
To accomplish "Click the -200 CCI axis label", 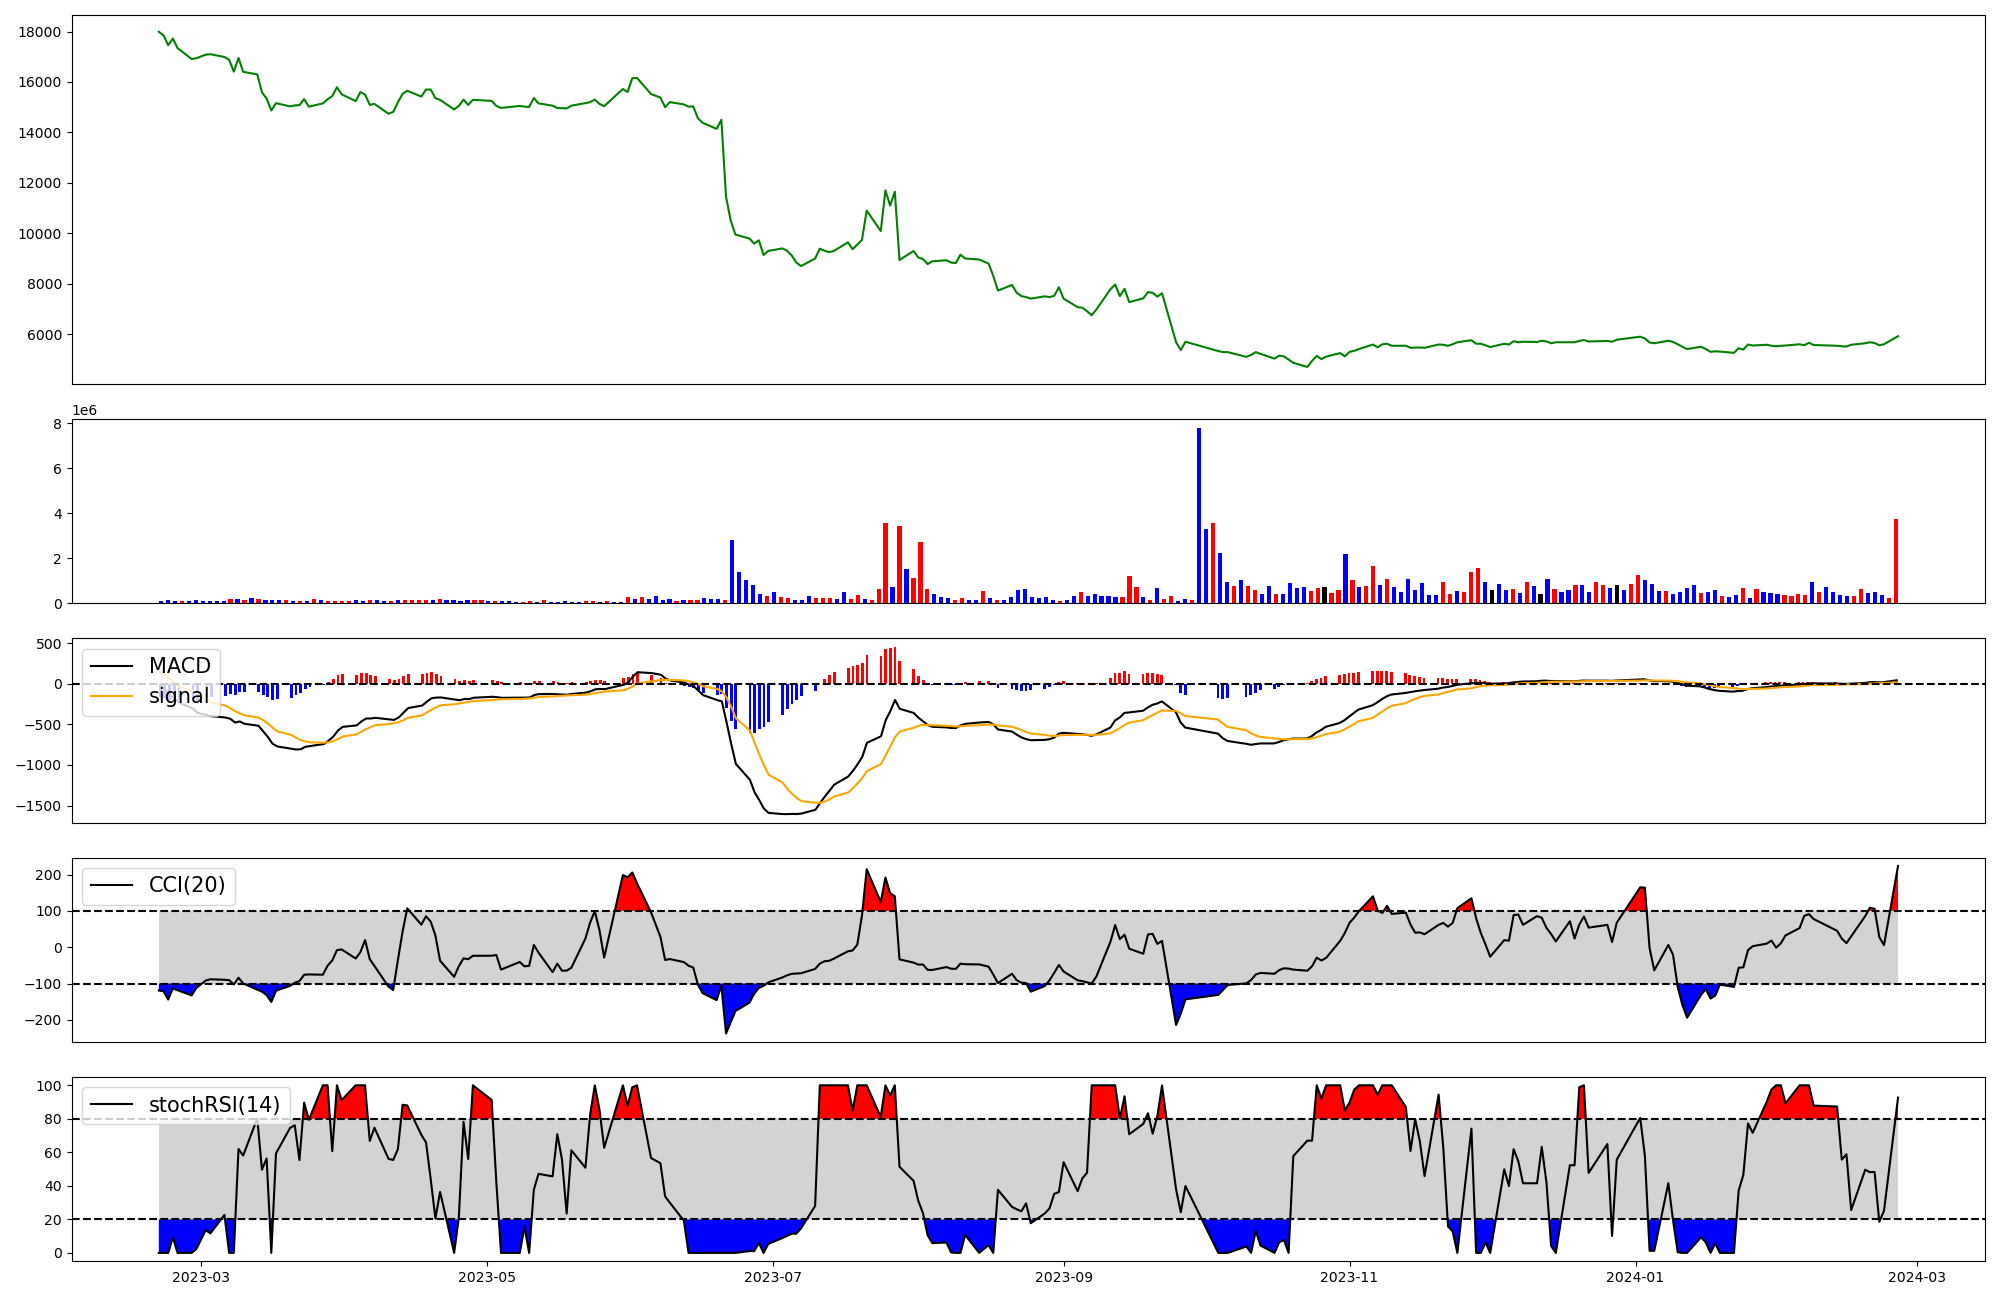I will click(41, 1021).
